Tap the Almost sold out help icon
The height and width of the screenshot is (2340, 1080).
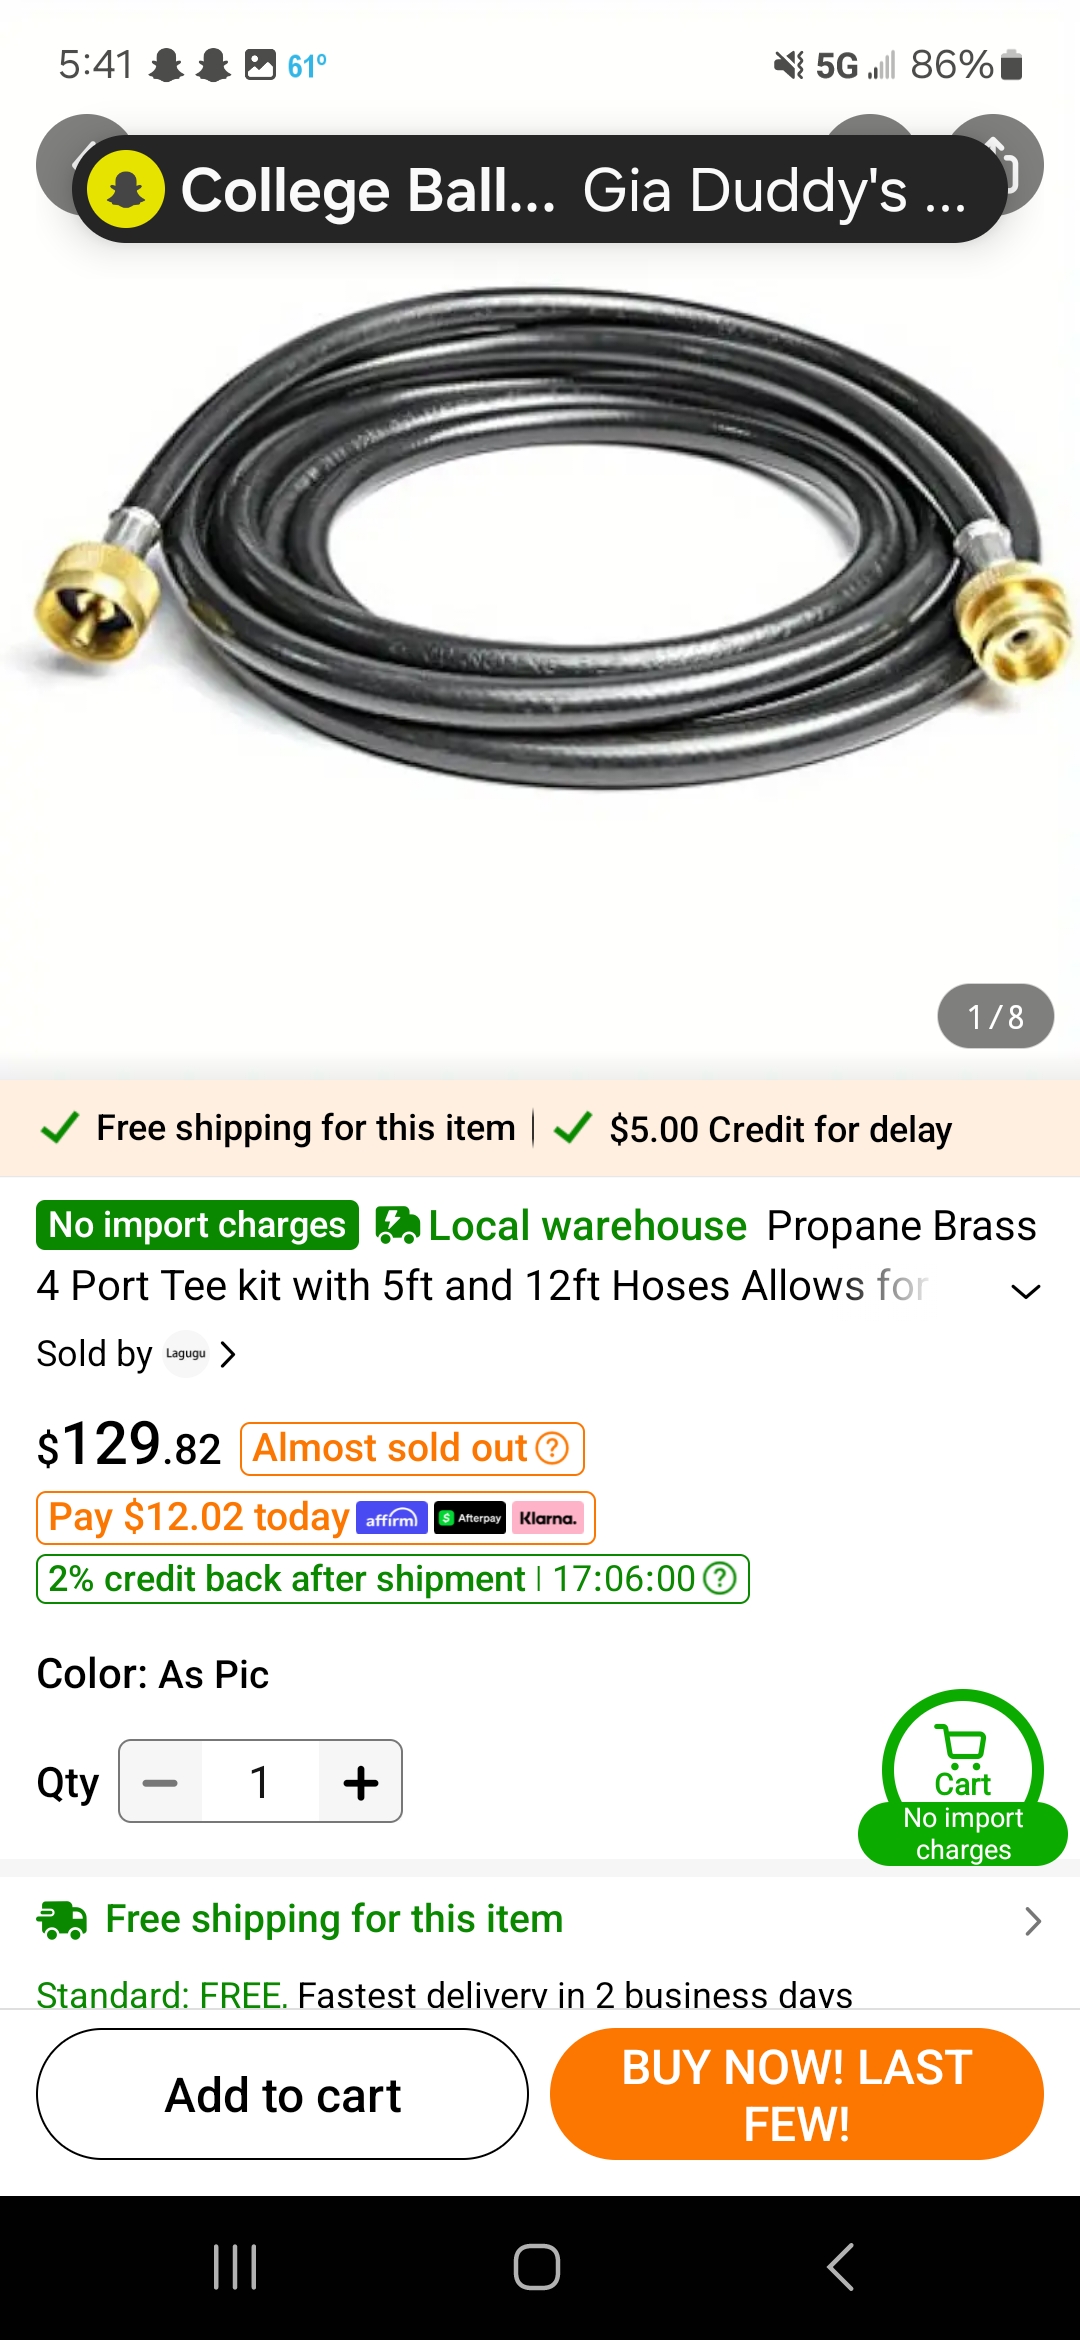click(552, 1448)
